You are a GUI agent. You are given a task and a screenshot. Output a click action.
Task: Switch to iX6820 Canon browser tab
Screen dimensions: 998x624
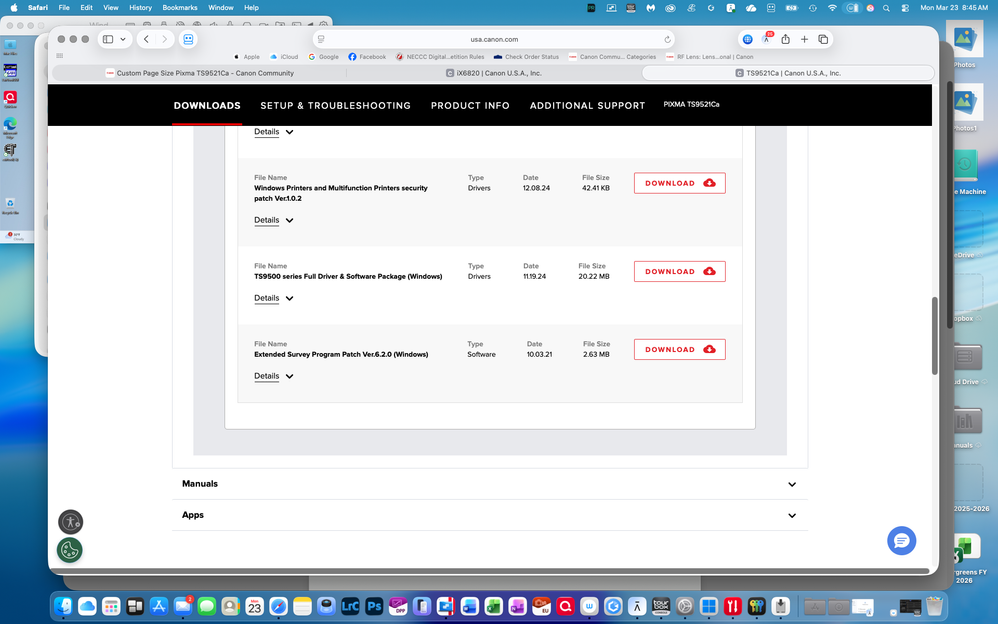pyautogui.click(x=494, y=73)
